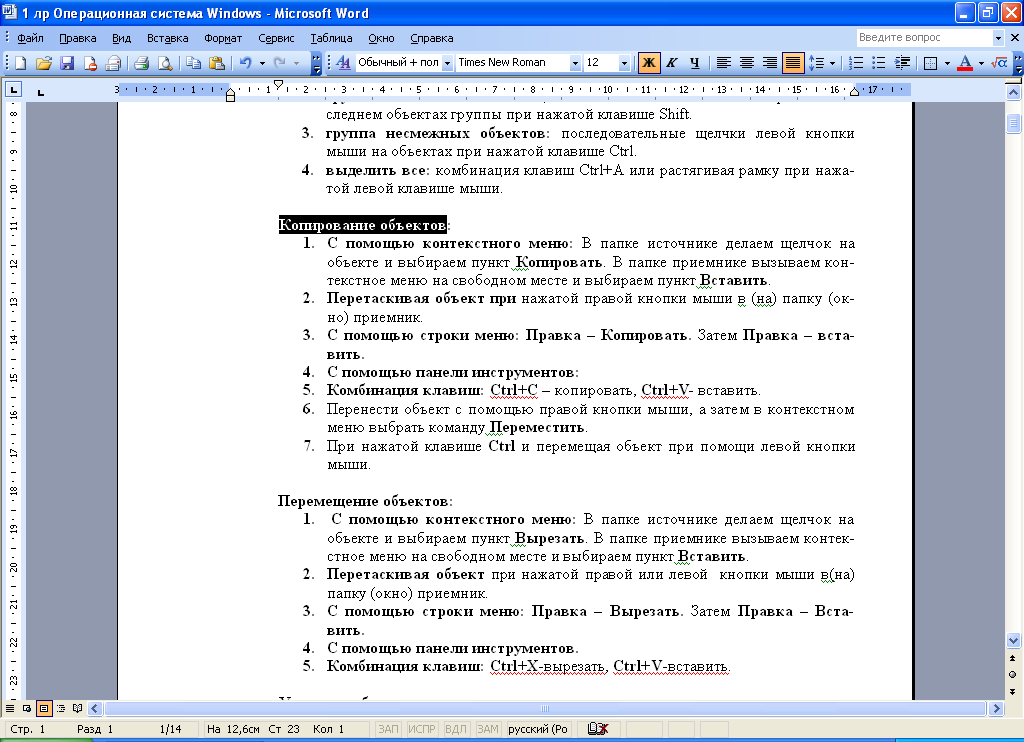The height and width of the screenshot is (742, 1024).
Task: Align text to the right
Action: [x=770, y=63]
